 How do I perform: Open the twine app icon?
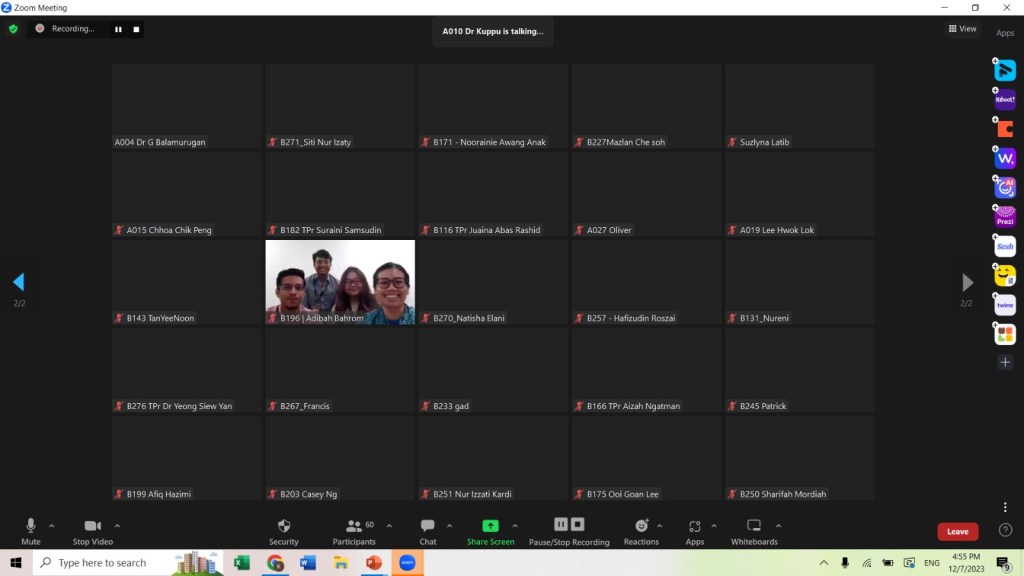(1005, 305)
